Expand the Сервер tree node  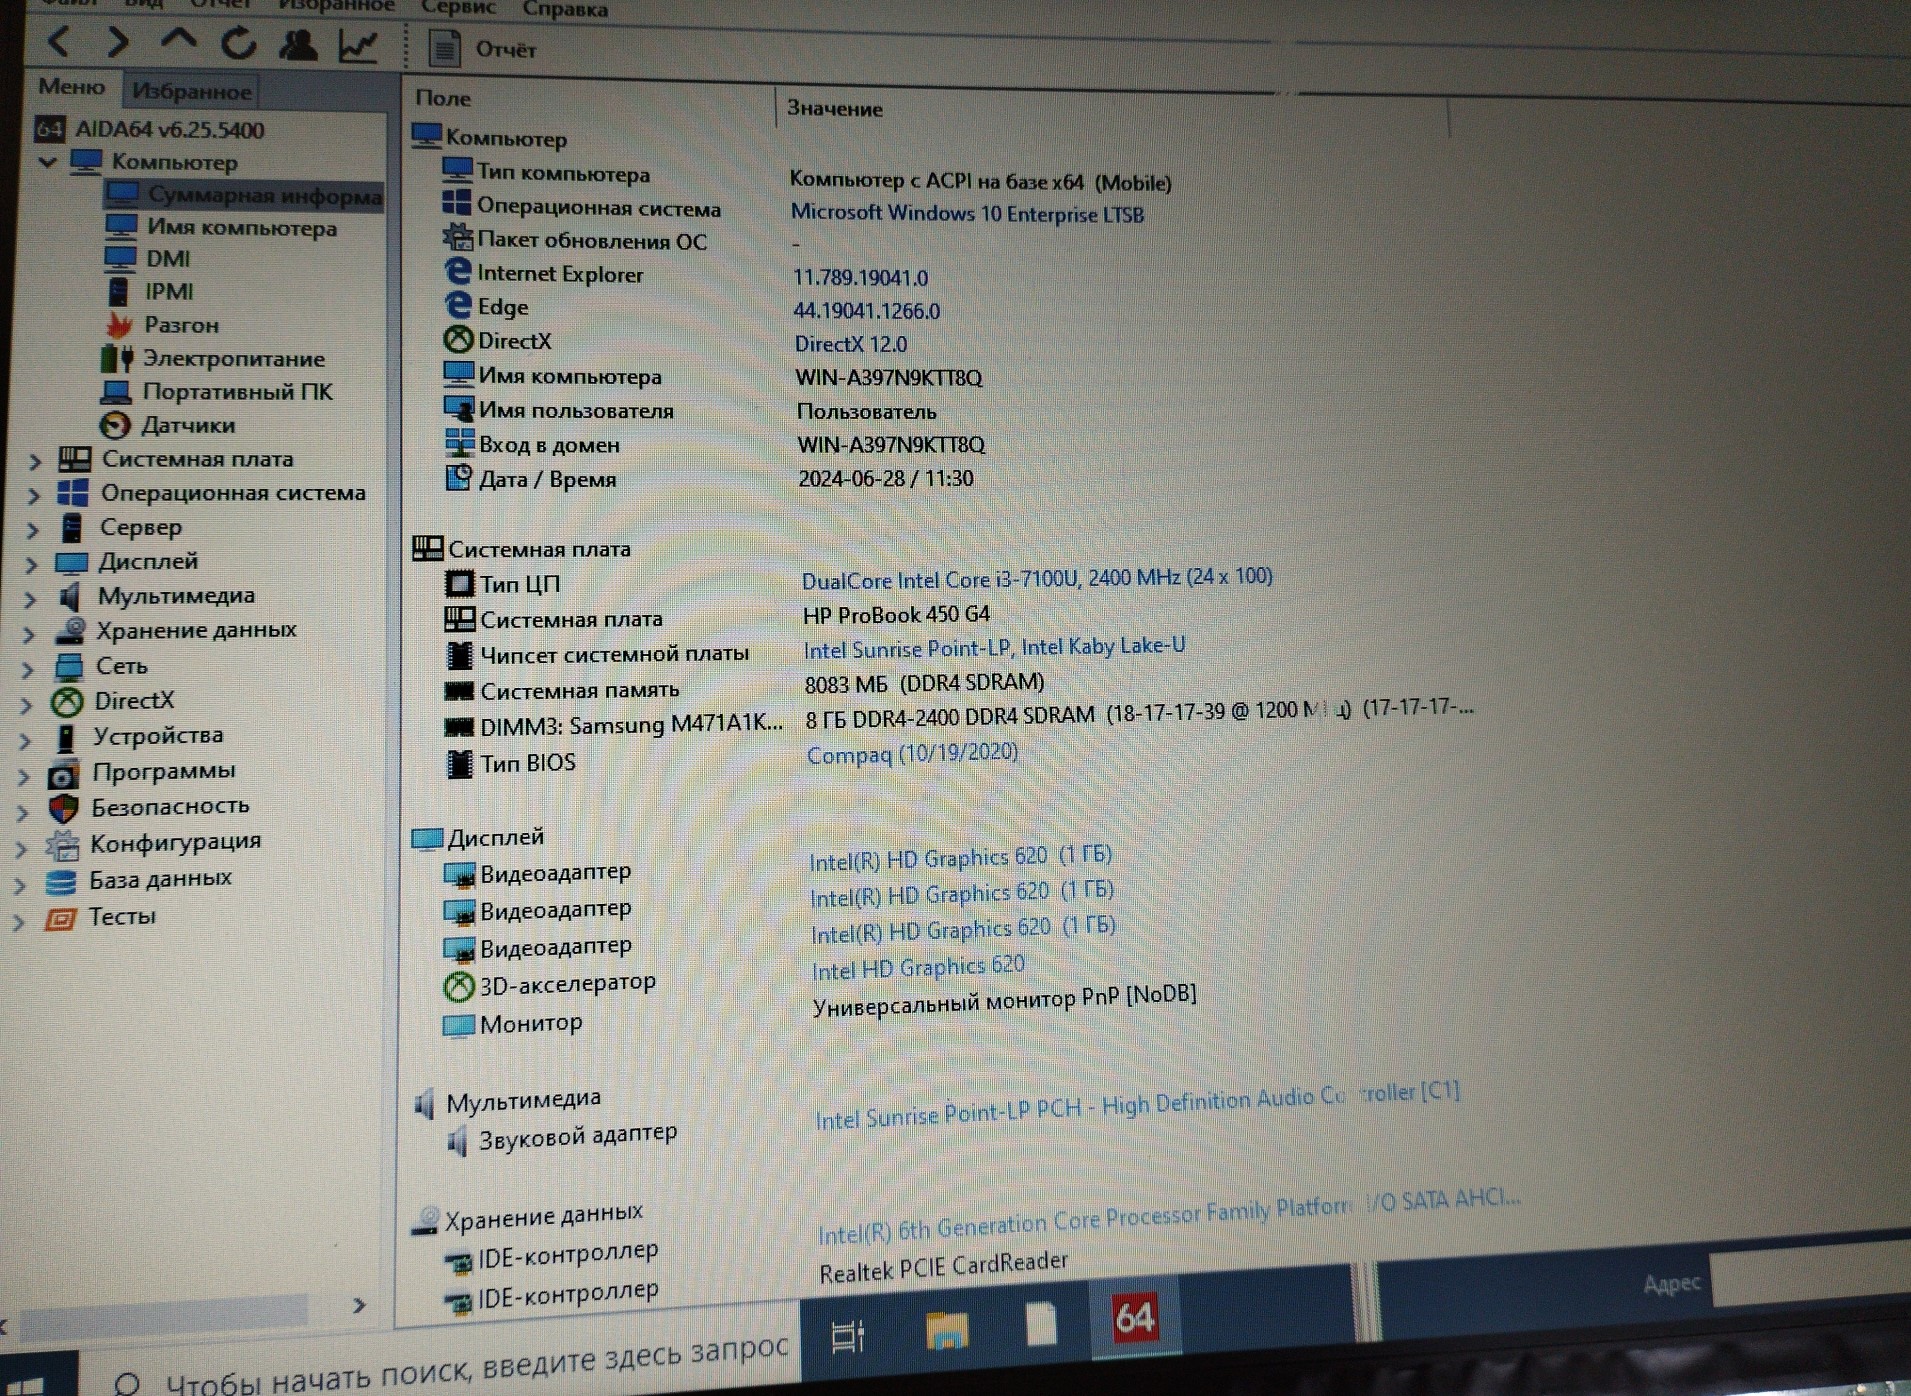click(x=32, y=529)
